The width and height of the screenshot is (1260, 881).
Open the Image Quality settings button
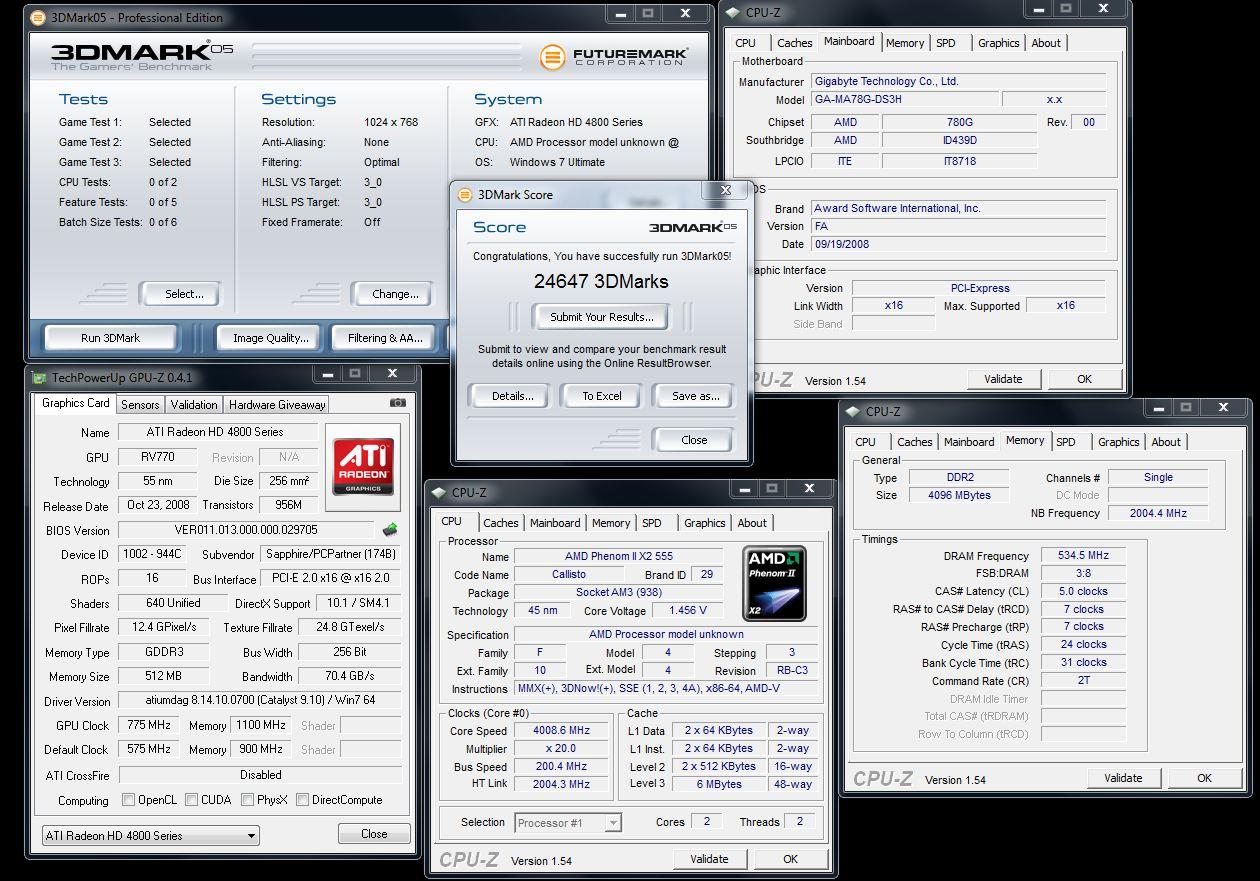click(x=271, y=338)
